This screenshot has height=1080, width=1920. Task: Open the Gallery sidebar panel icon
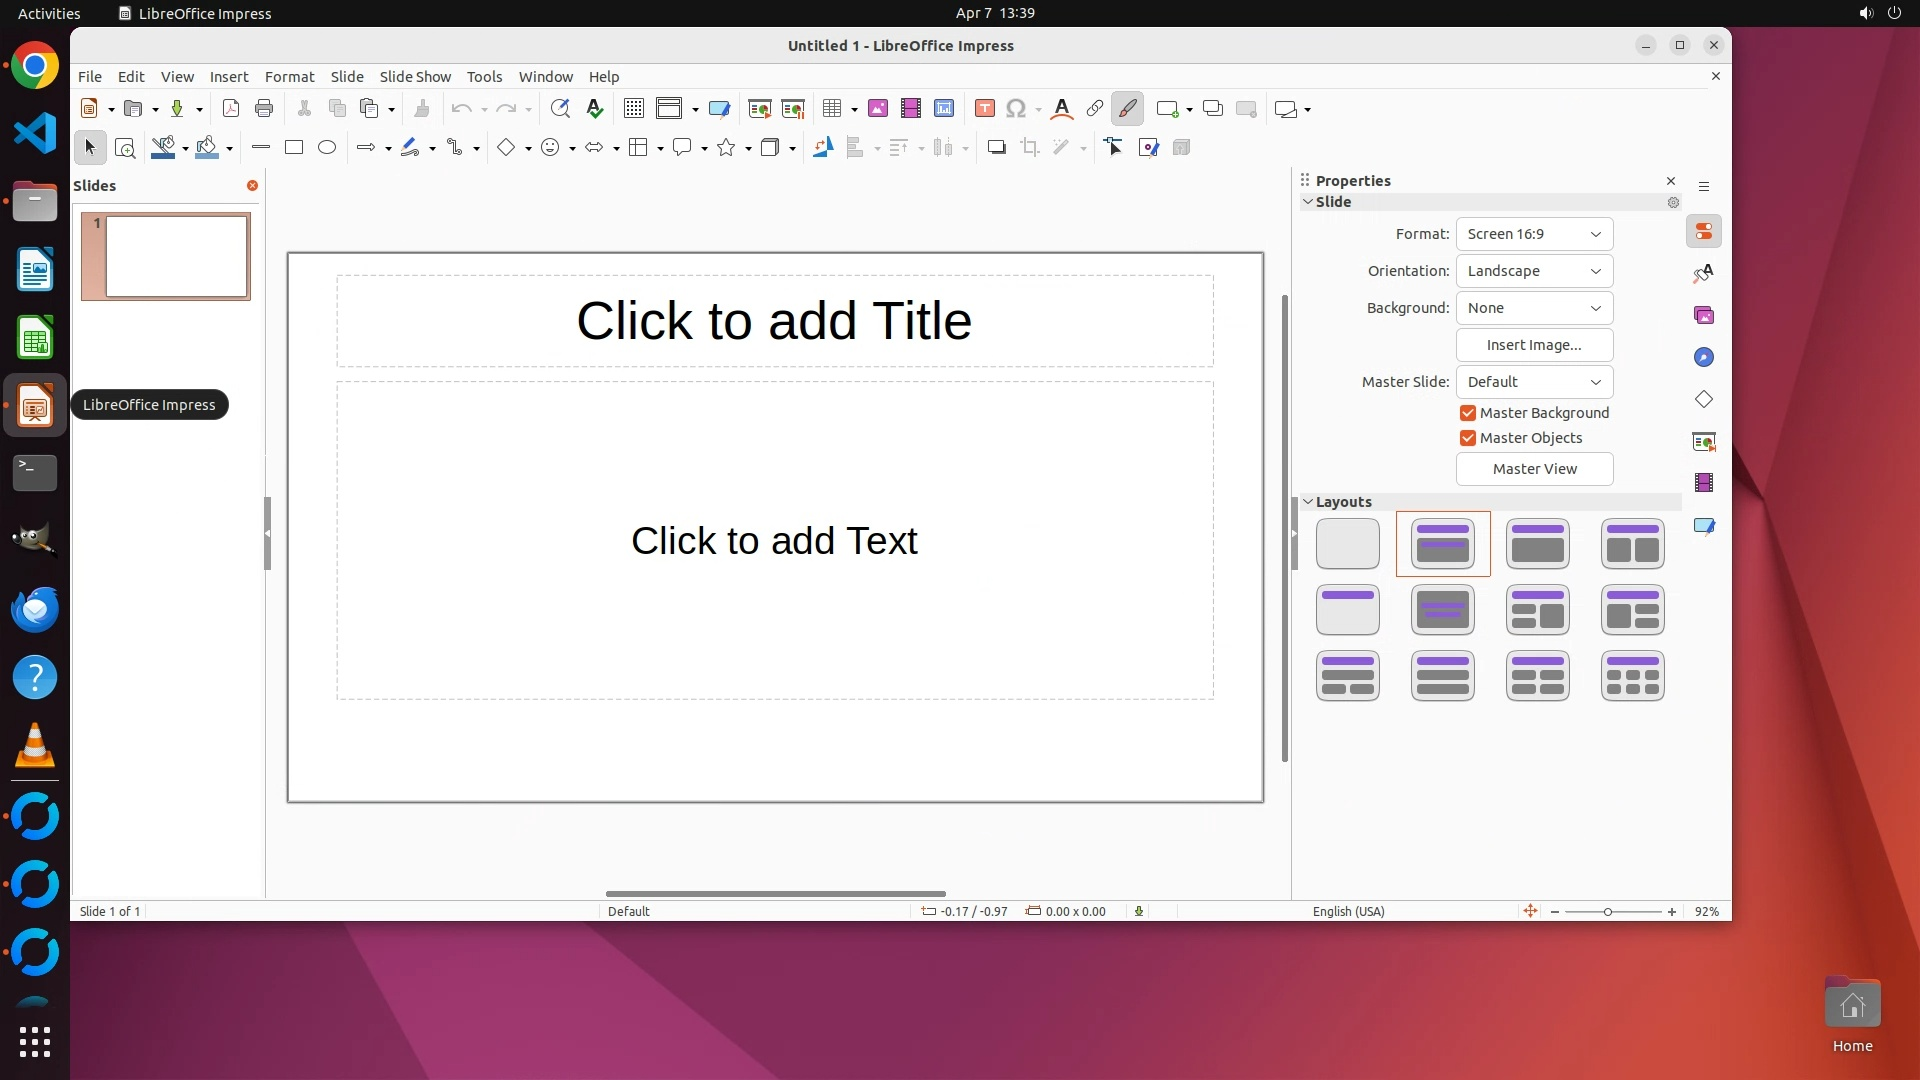point(1704,316)
